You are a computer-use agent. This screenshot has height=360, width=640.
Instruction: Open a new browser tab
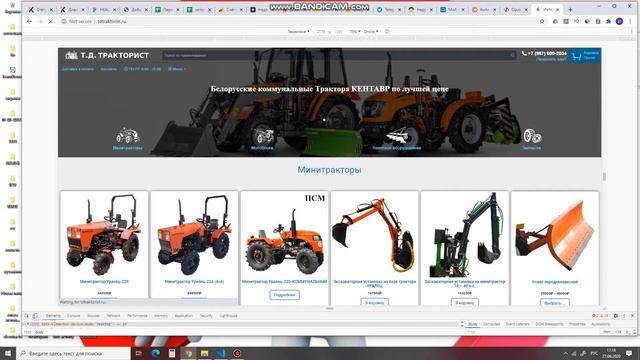point(570,9)
